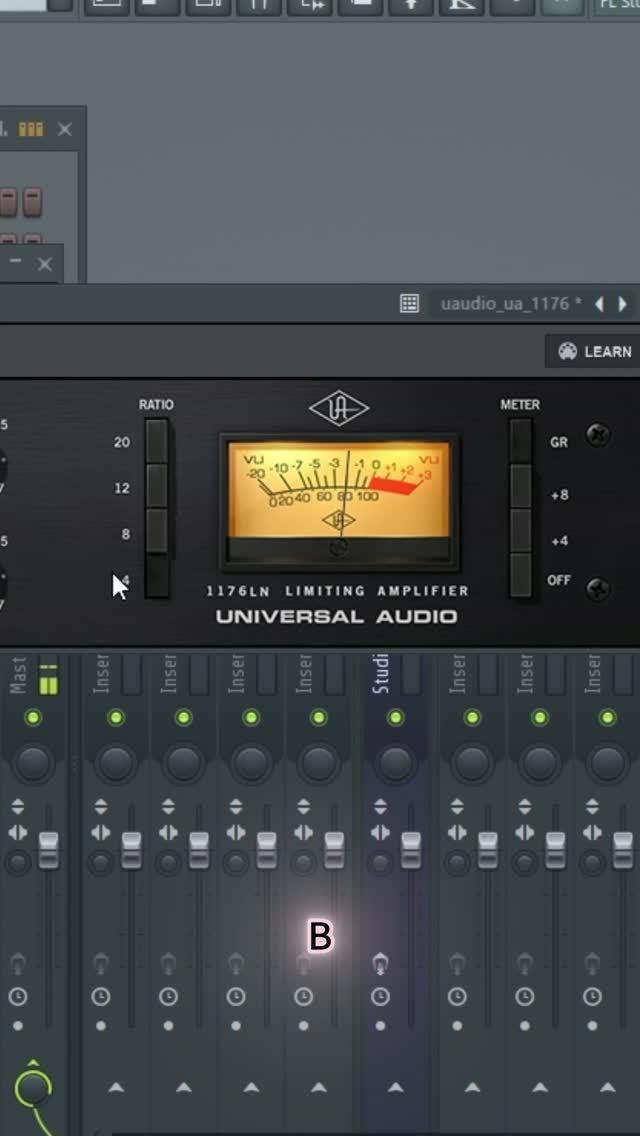Select the Master track name label
The width and height of the screenshot is (640, 1136).
(19, 675)
